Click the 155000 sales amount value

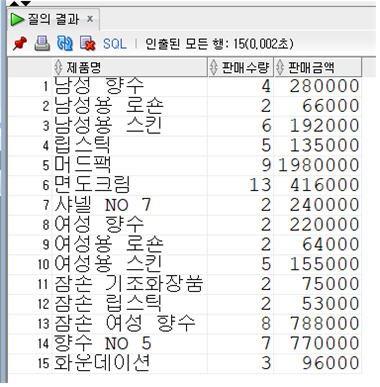coord(324,264)
